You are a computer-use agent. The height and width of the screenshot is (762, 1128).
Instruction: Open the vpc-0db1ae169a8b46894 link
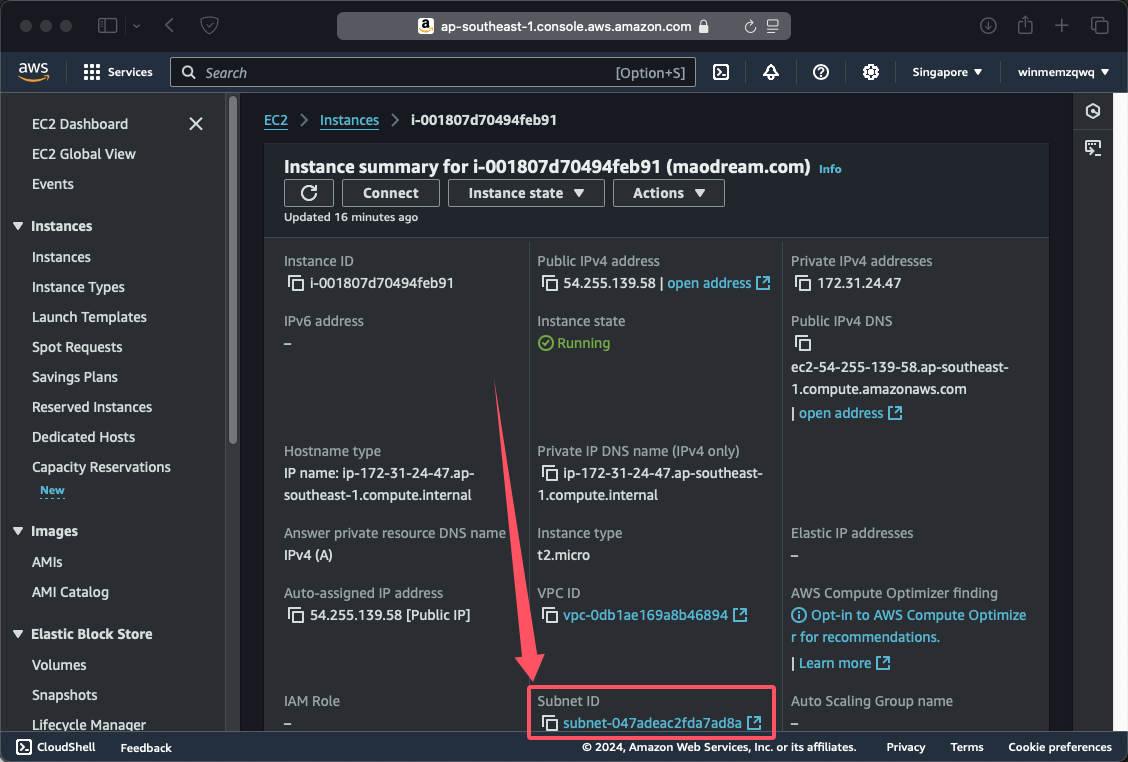pyautogui.click(x=645, y=615)
